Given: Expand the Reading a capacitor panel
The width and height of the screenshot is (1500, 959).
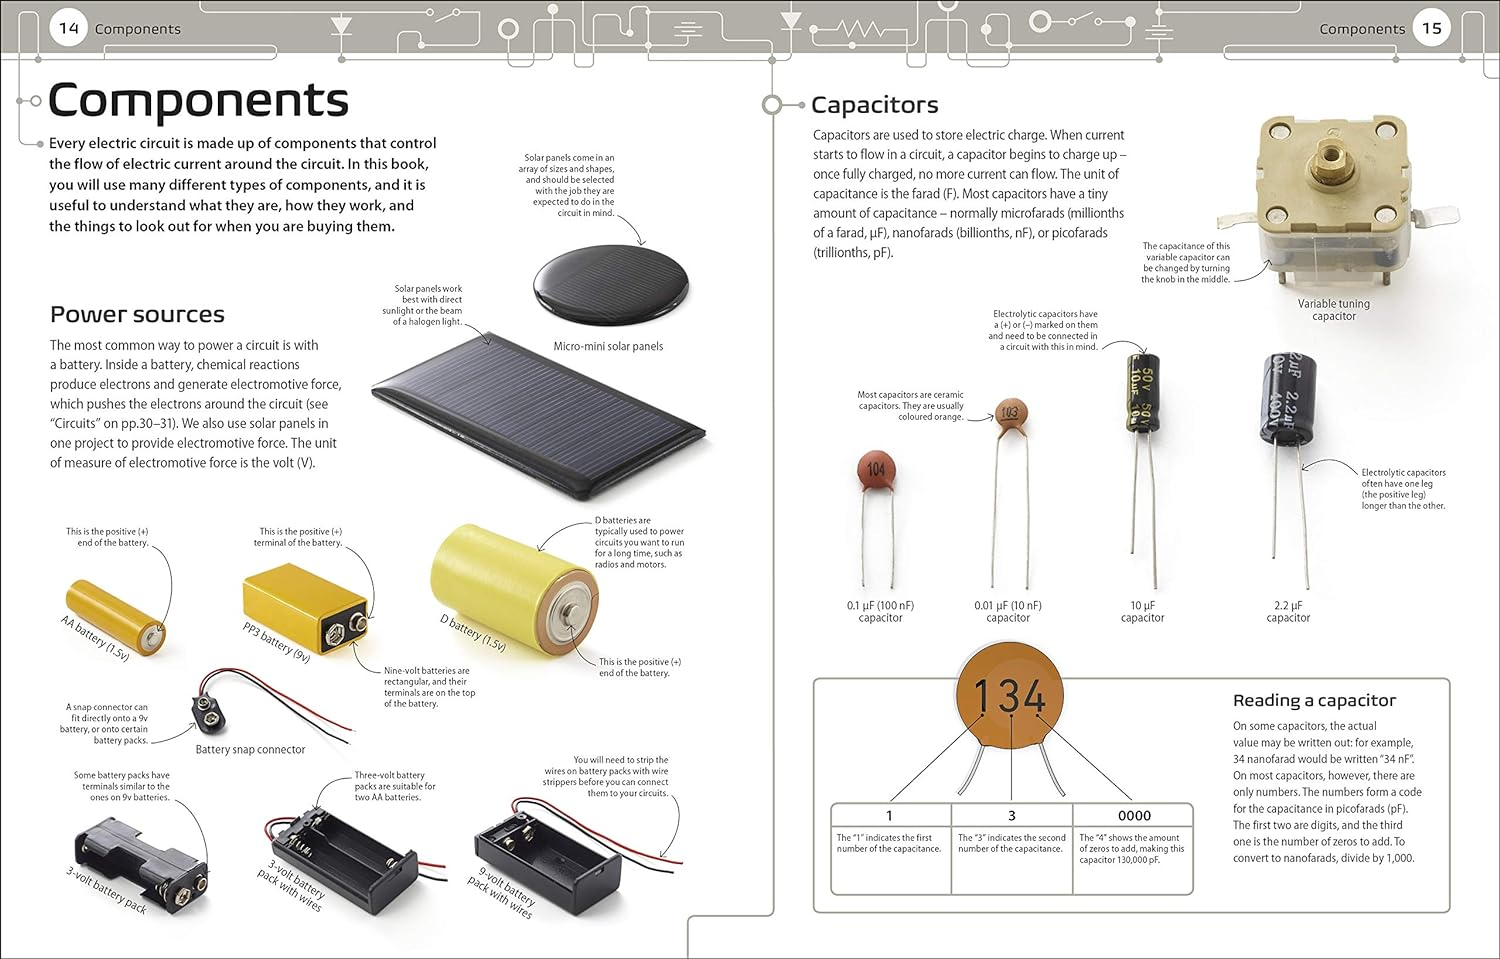Looking at the screenshot, I should [x=1315, y=699].
